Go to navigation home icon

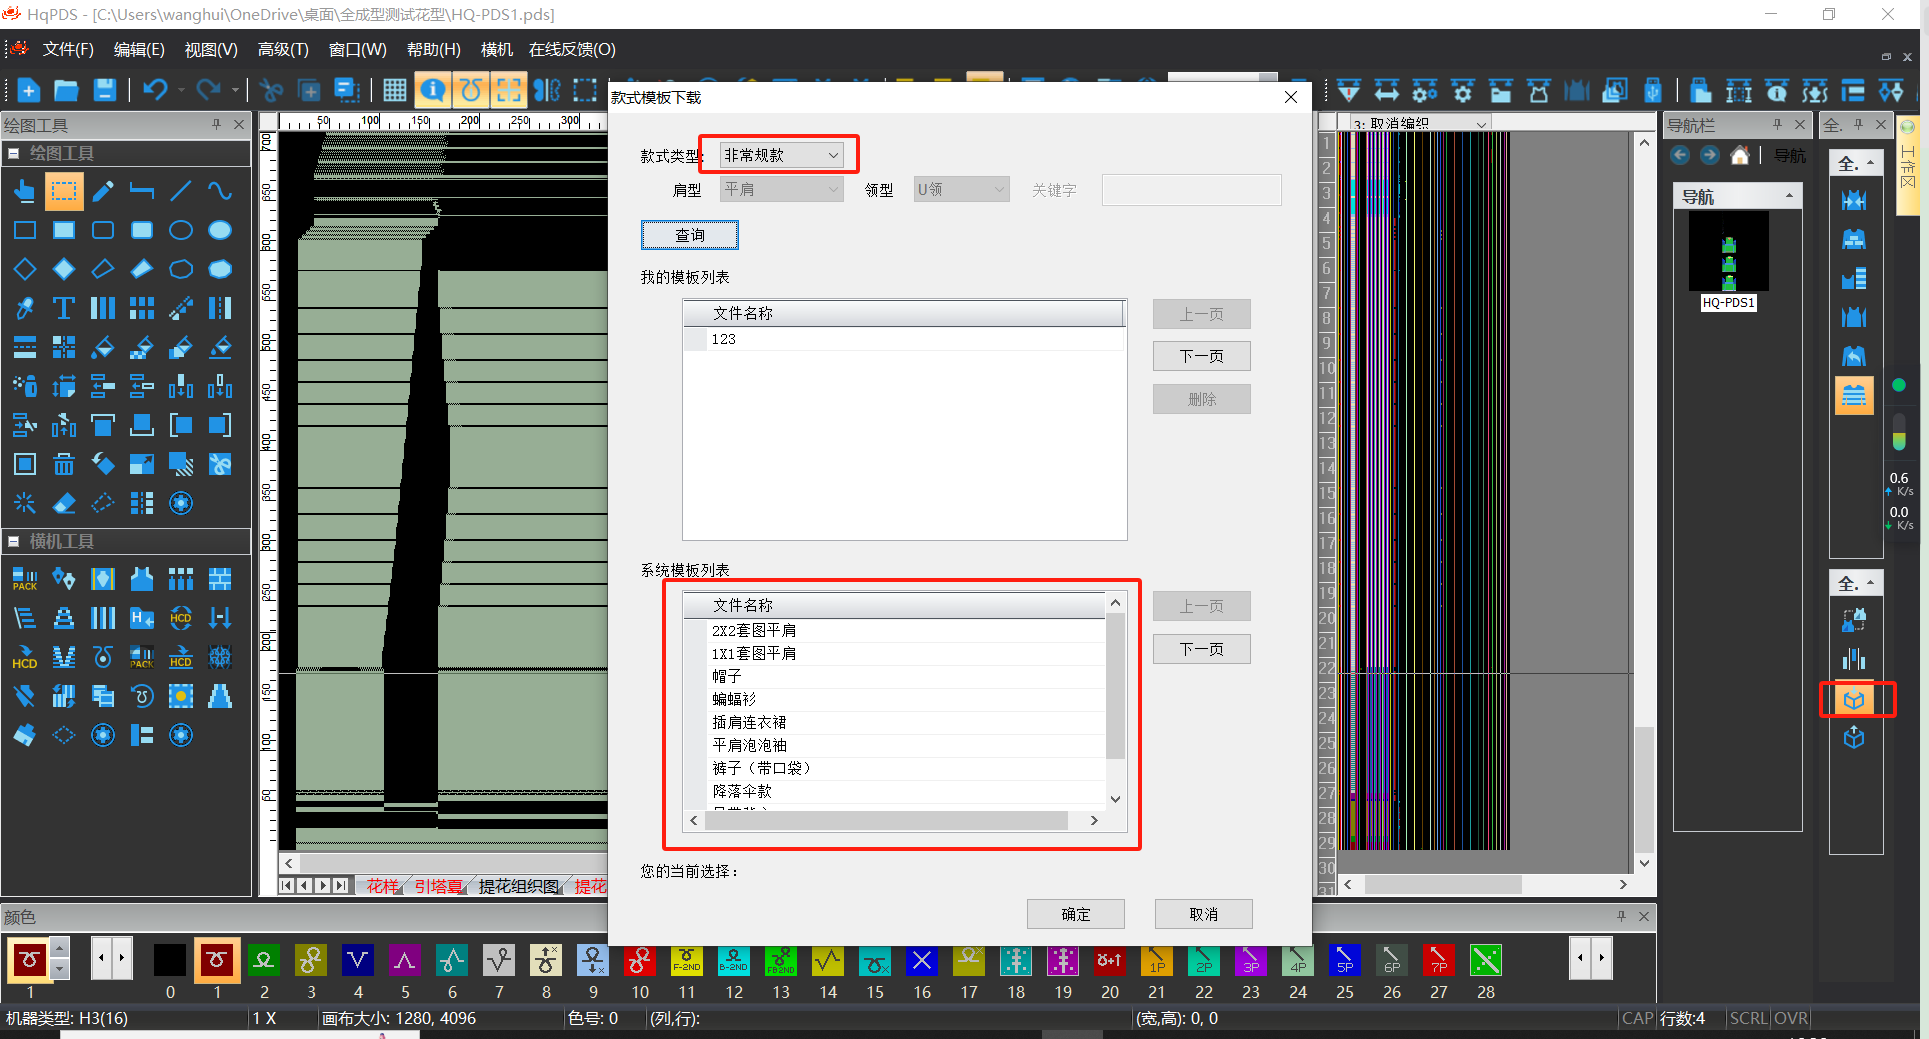point(1740,155)
